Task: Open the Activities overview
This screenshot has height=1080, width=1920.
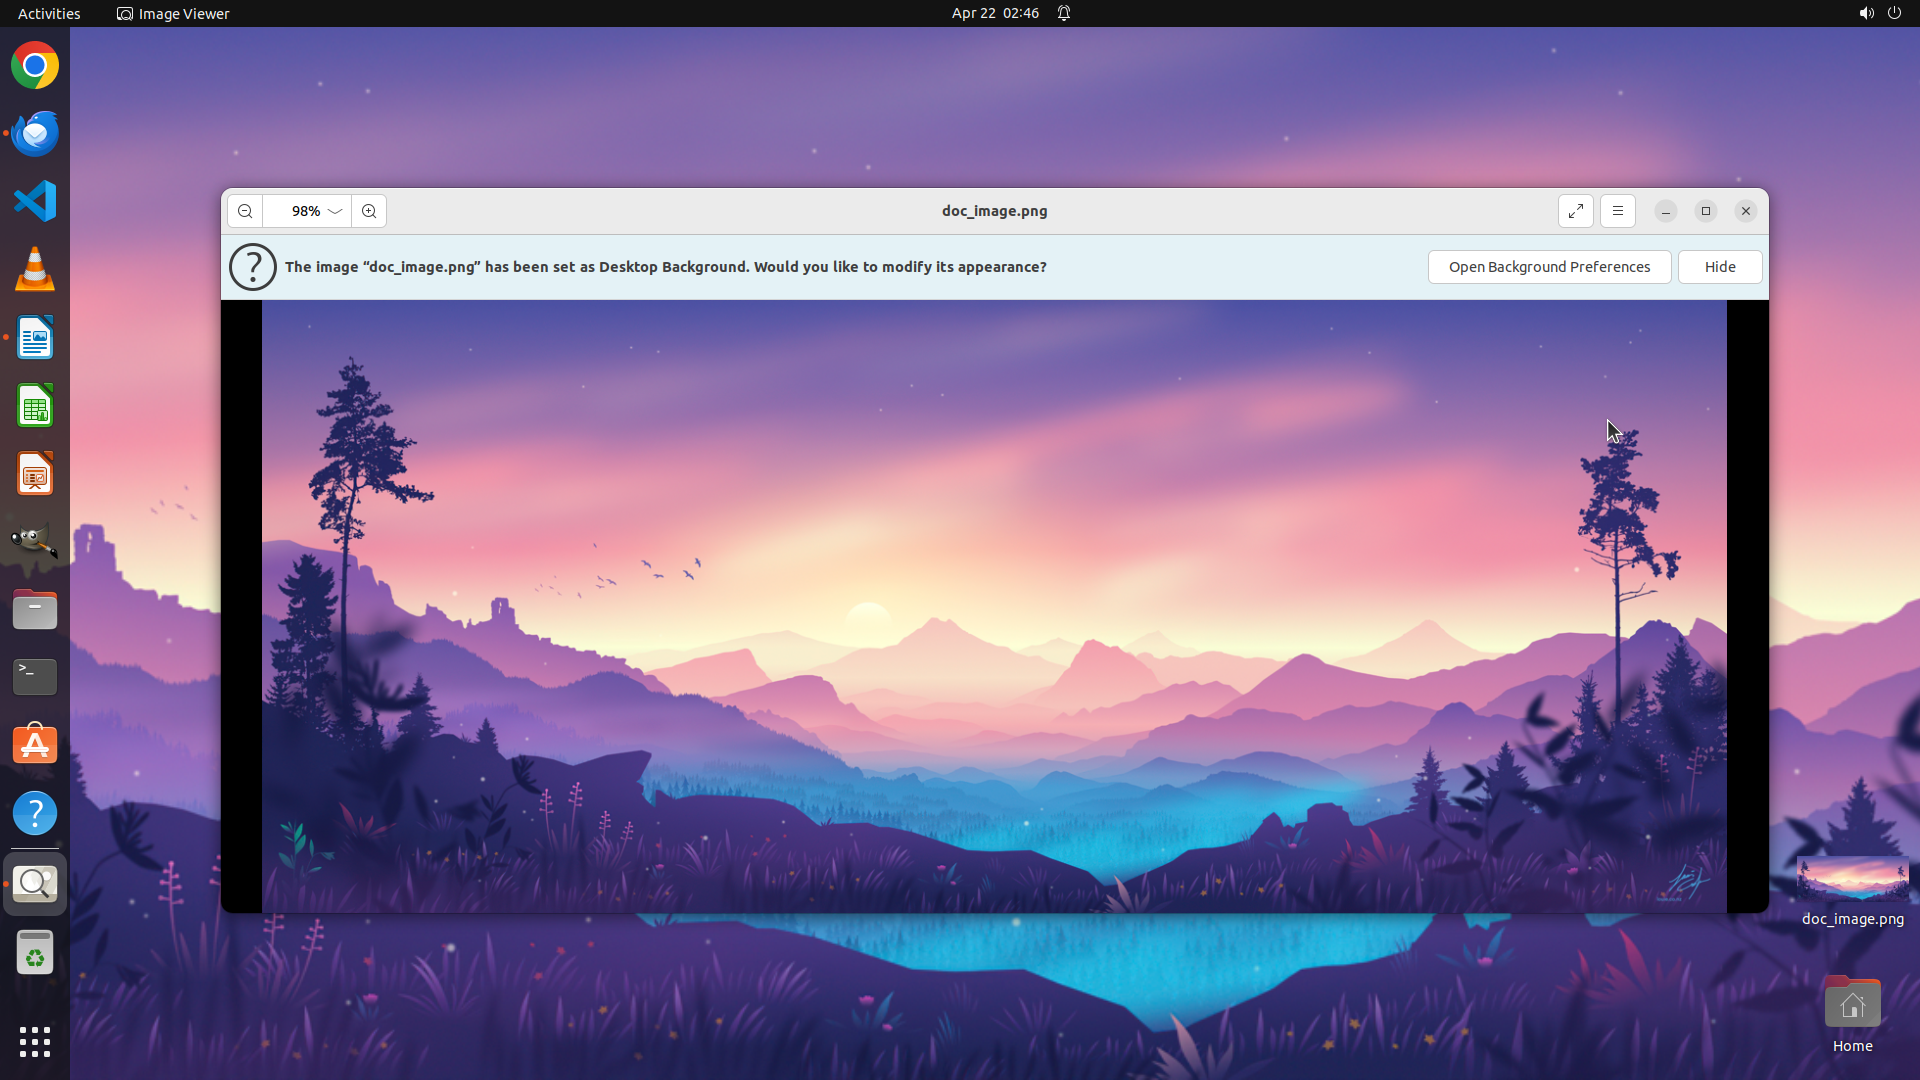Action: pyautogui.click(x=49, y=13)
